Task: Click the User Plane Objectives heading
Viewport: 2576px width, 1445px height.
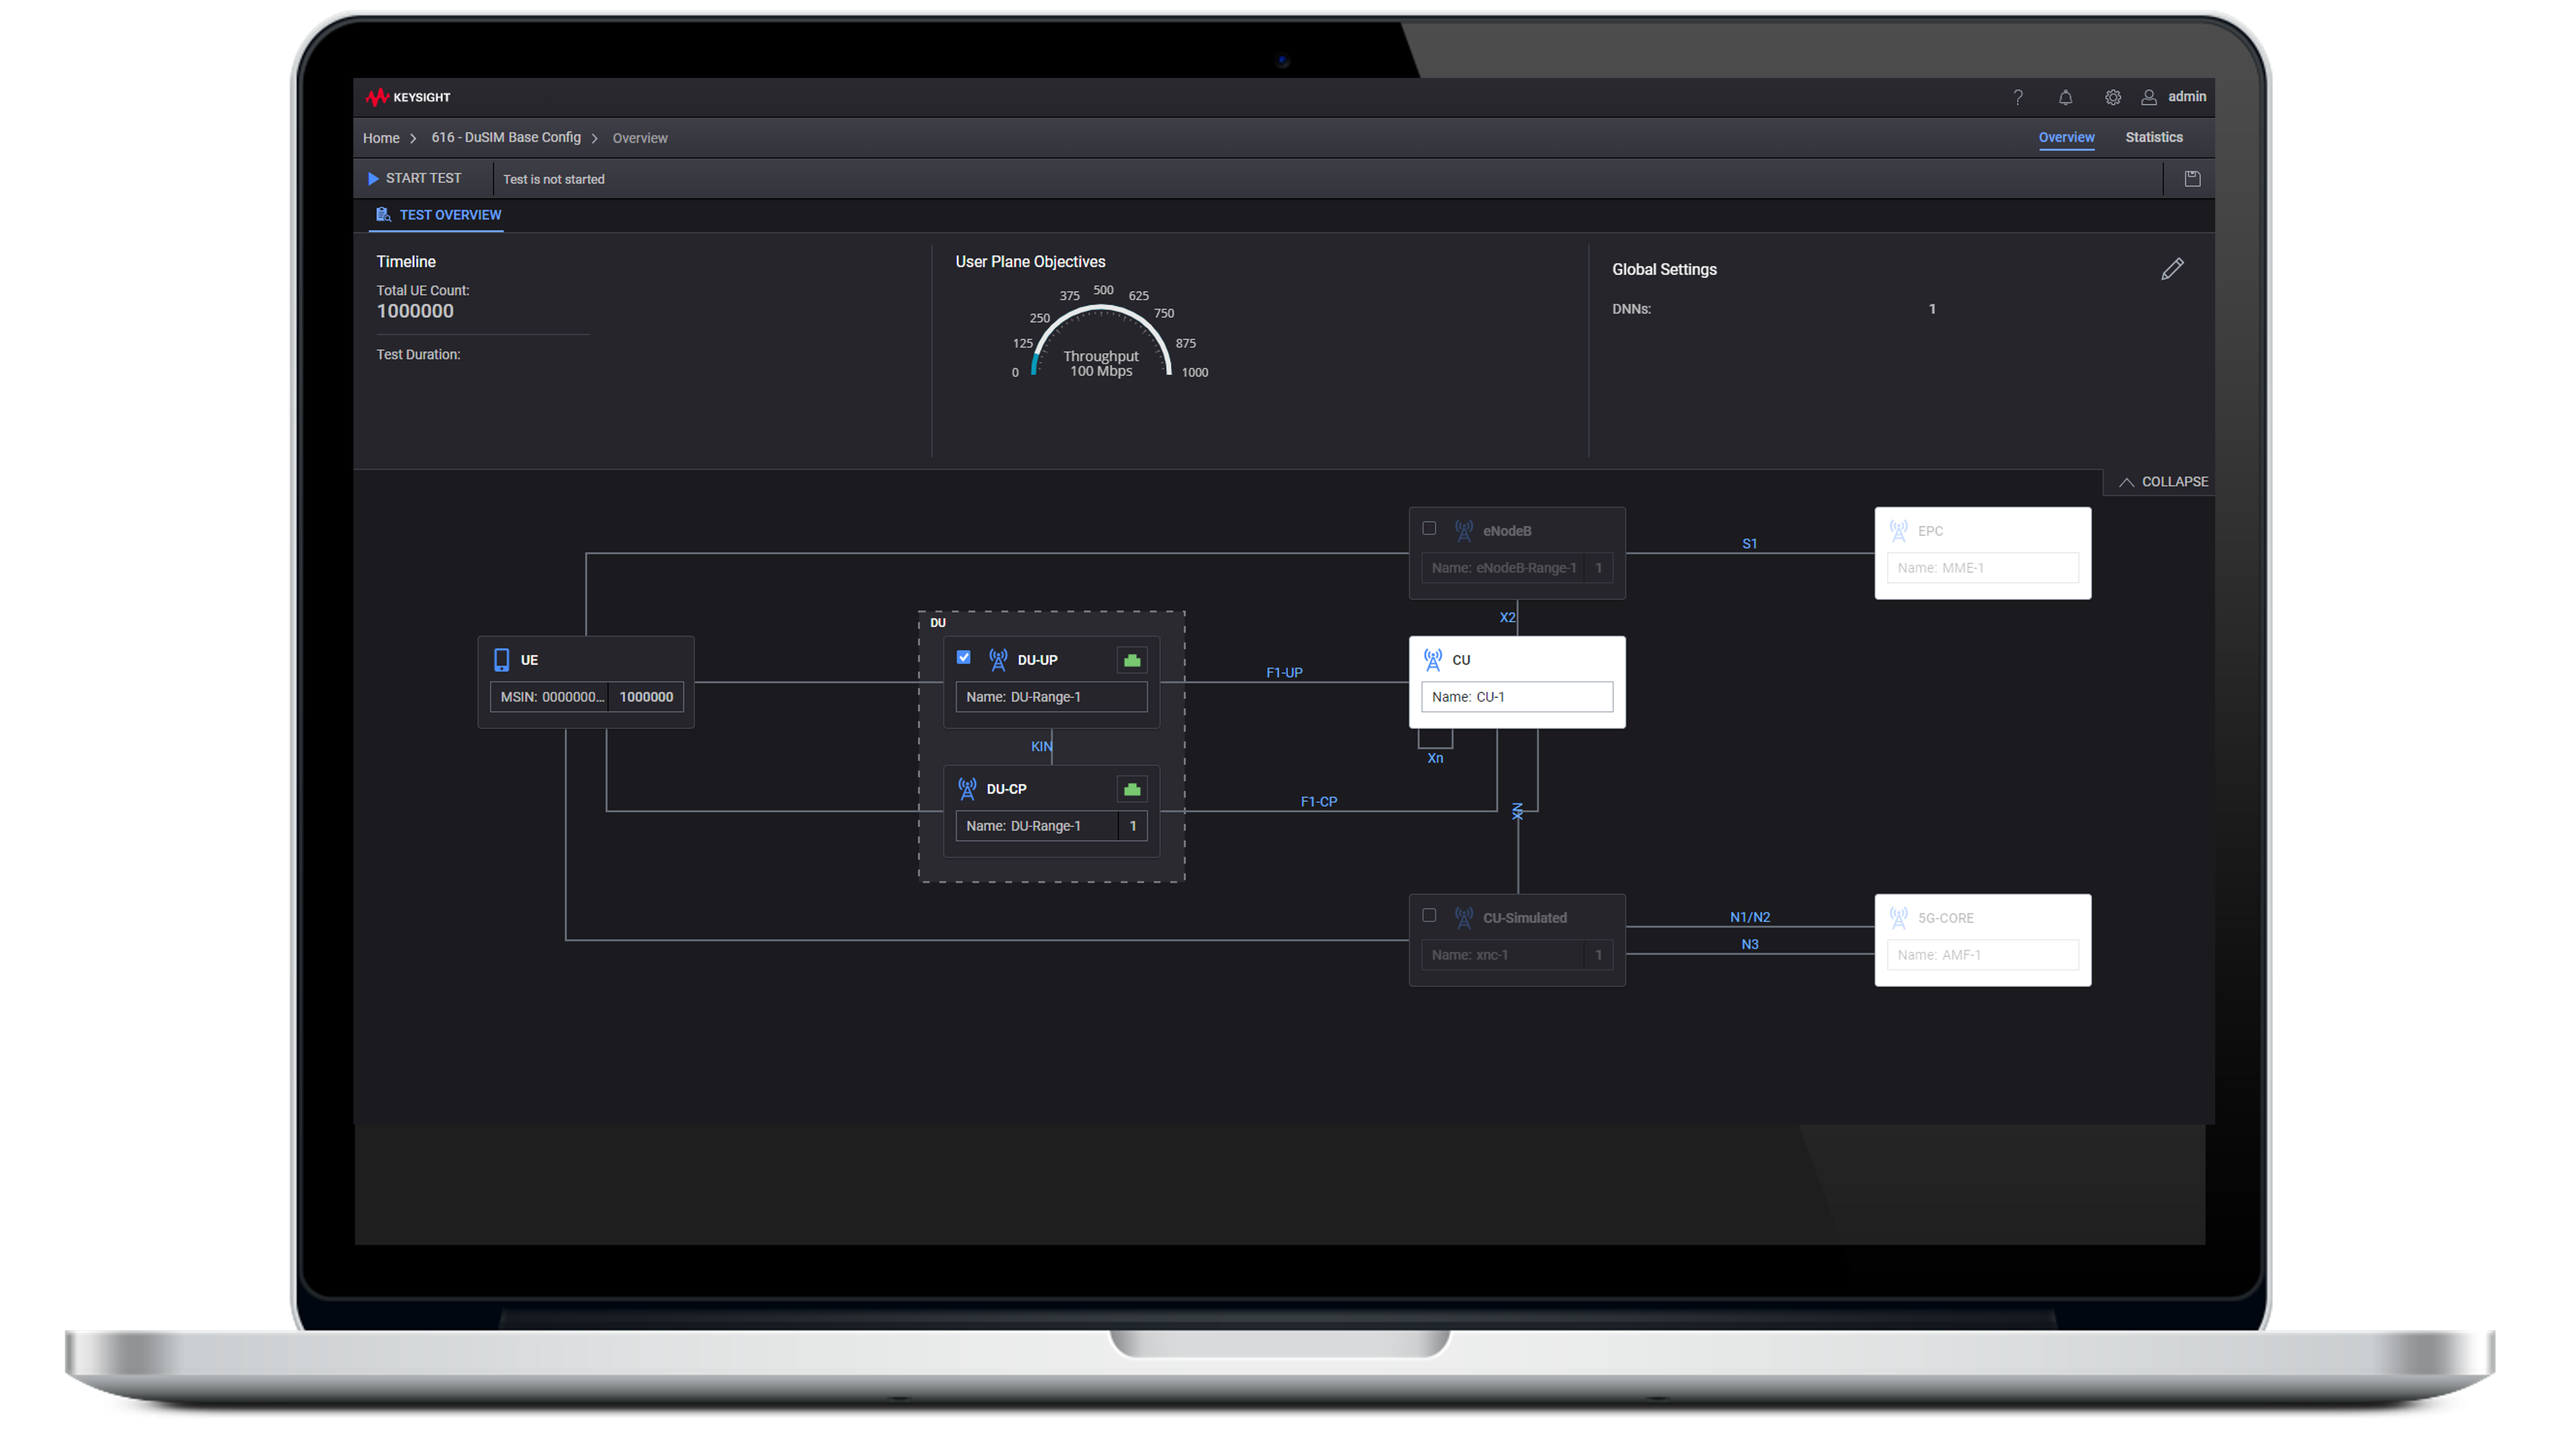Action: coord(1030,262)
